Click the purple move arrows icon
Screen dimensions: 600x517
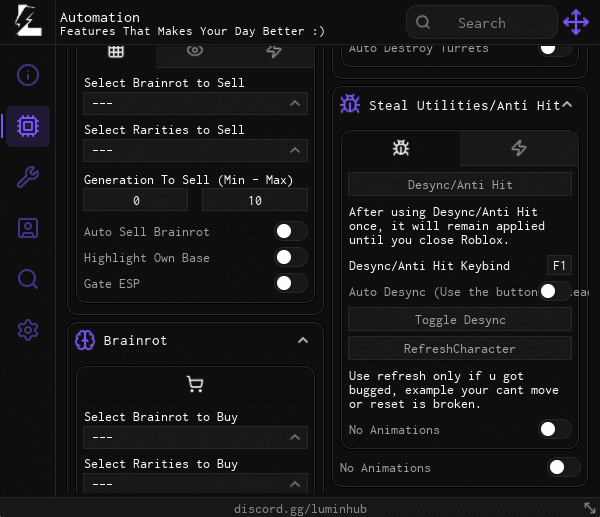click(x=576, y=22)
